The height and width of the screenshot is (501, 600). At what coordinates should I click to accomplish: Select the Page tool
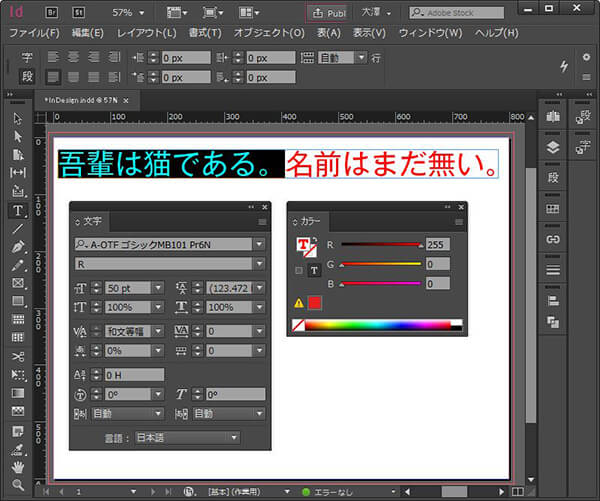18,155
